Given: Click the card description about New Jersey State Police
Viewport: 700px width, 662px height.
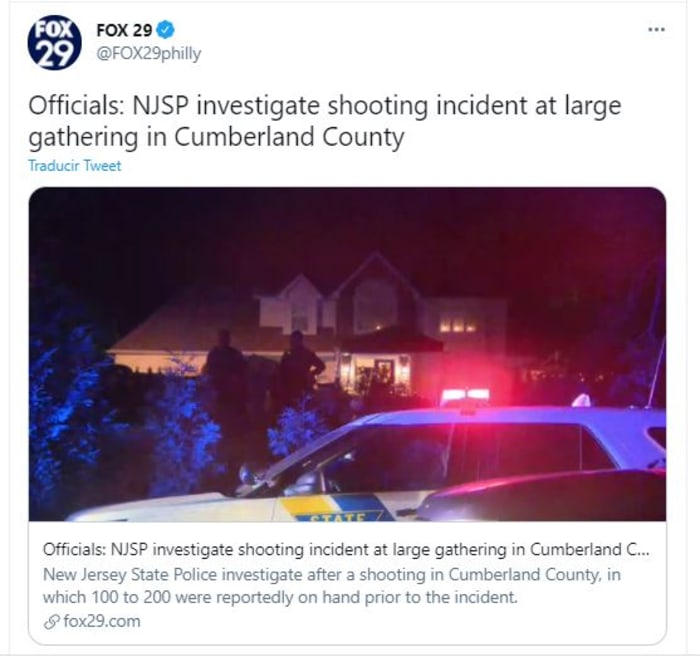Looking at the screenshot, I should point(332,585).
